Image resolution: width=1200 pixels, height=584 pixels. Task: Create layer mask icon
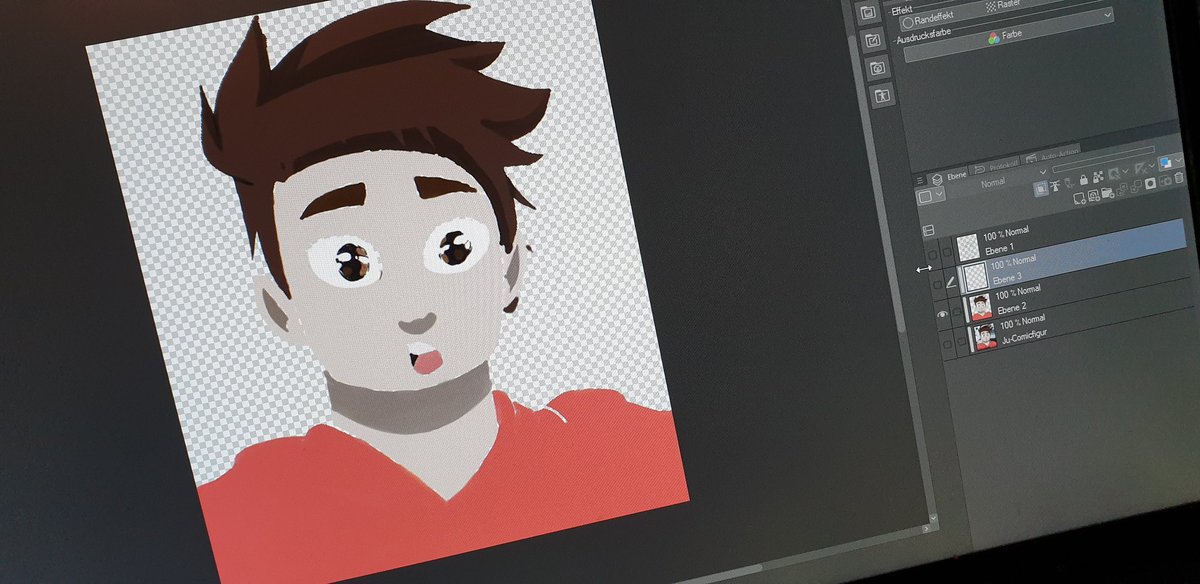coord(1150,183)
